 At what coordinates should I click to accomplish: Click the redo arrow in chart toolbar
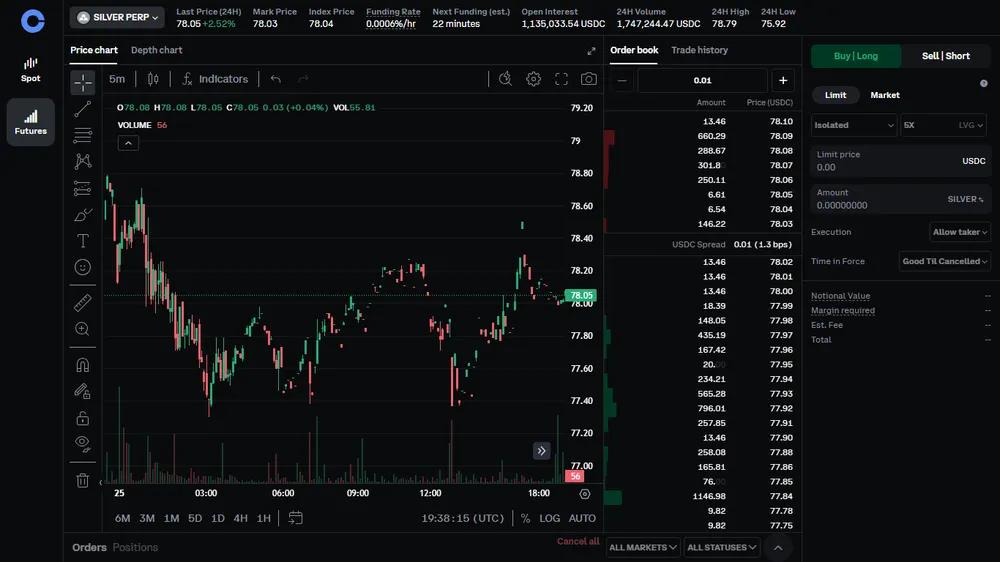[x=303, y=79]
